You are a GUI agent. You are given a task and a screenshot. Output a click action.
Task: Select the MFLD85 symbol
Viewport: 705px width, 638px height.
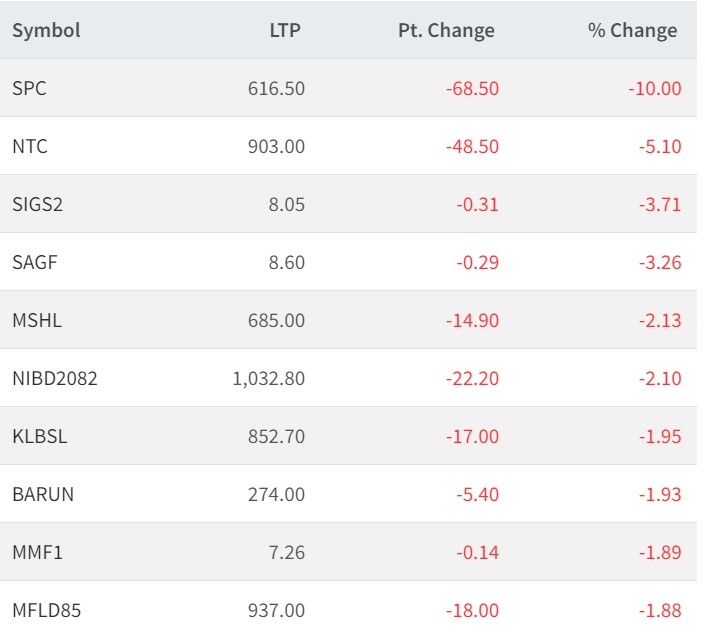[46, 610]
